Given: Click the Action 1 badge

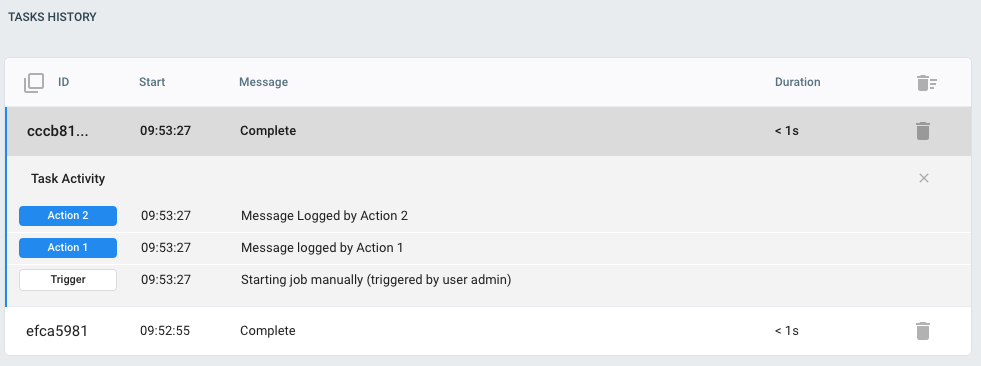Looking at the screenshot, I should pyautogui.click(x=68, y=248).
